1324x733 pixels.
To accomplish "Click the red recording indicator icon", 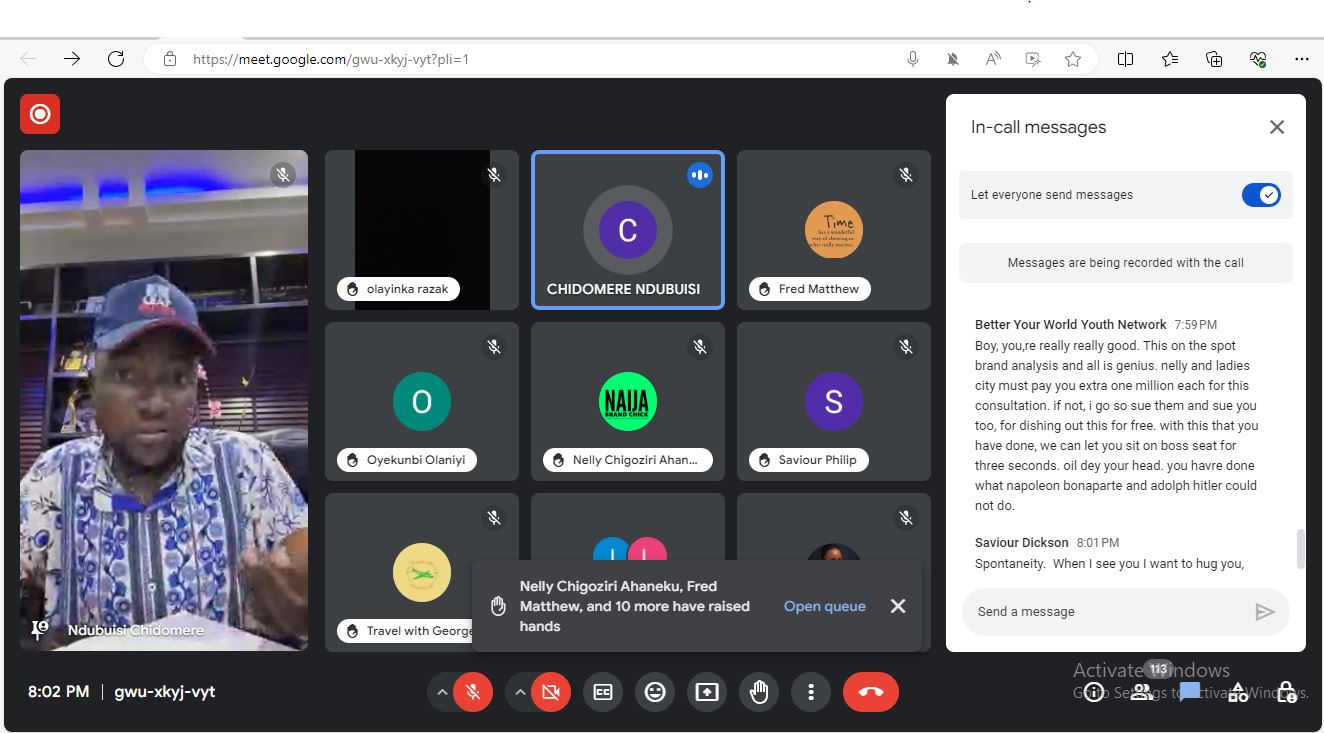I will [x=40, y=114].
